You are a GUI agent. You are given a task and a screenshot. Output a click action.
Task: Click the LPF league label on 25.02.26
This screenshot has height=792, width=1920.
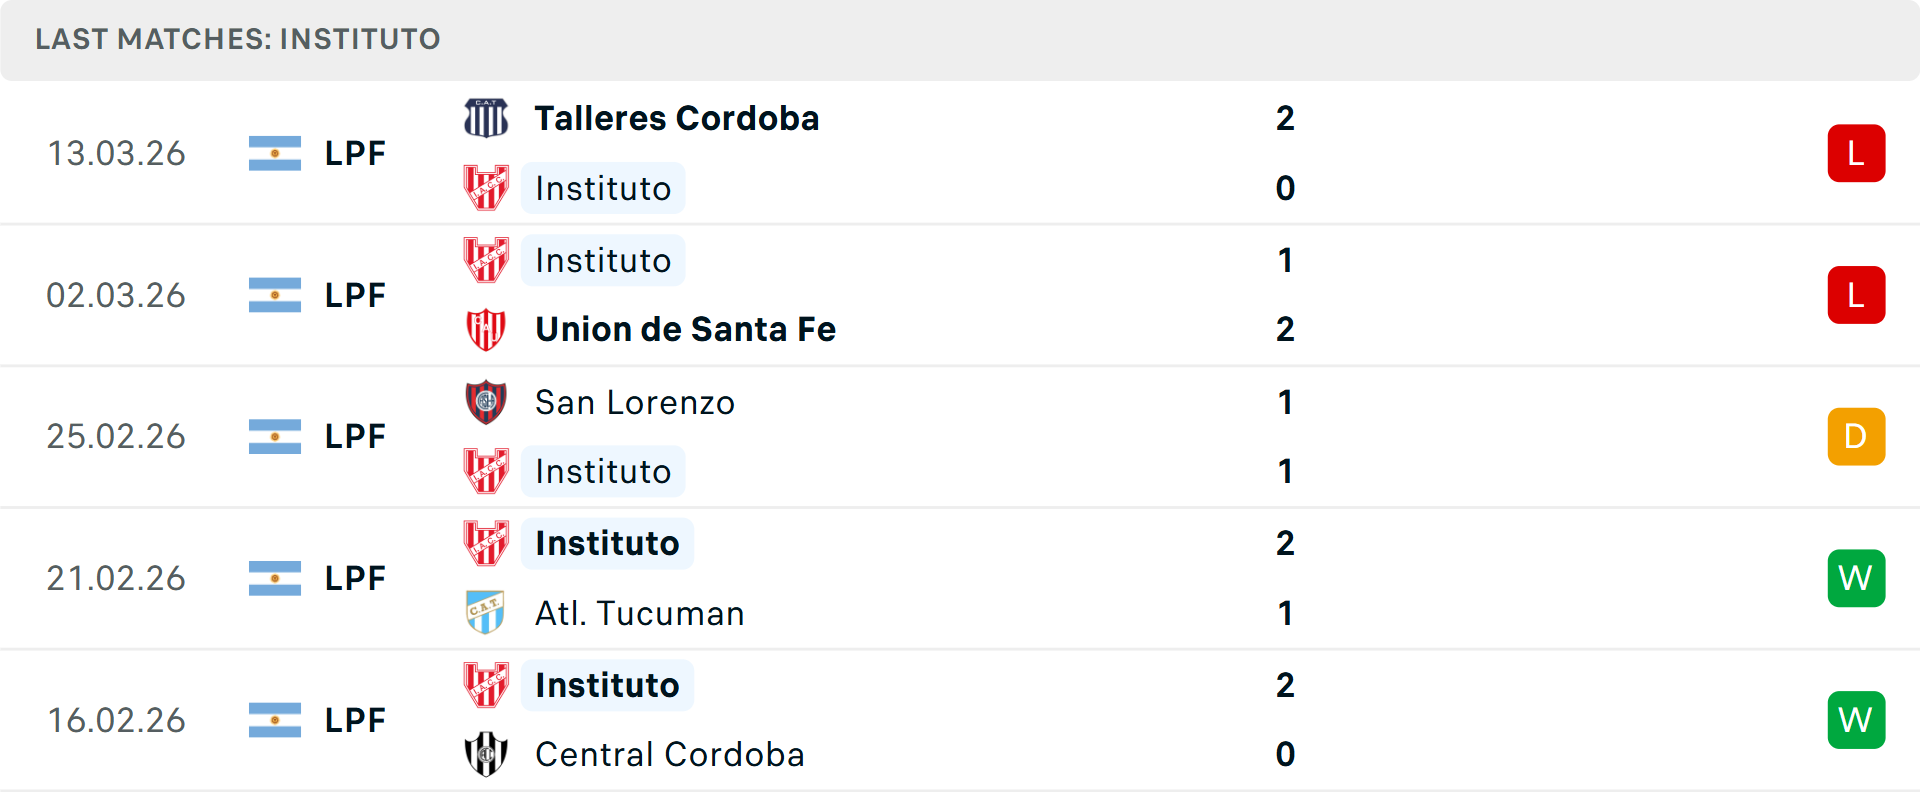[x=355, y=437]
